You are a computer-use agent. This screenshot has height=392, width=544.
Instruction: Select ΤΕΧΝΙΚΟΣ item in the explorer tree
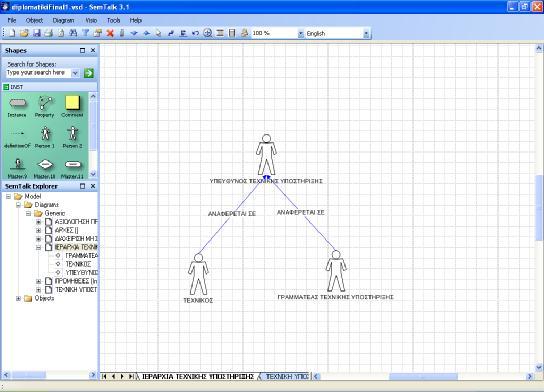(x=78, y=264)
